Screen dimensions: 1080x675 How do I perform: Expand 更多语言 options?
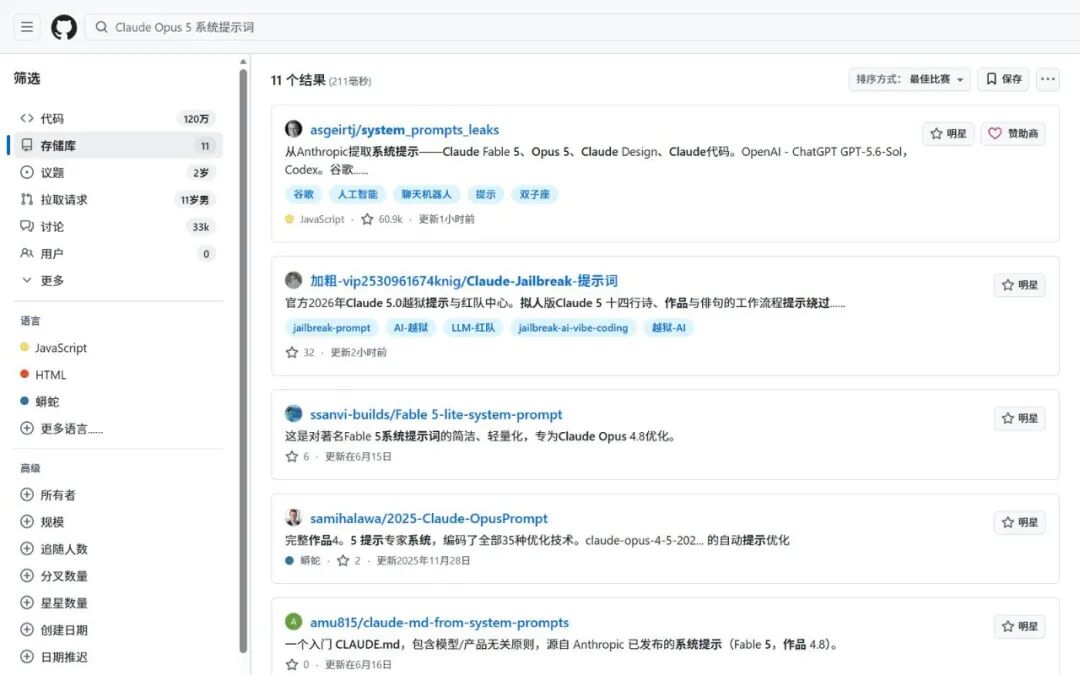61,428
